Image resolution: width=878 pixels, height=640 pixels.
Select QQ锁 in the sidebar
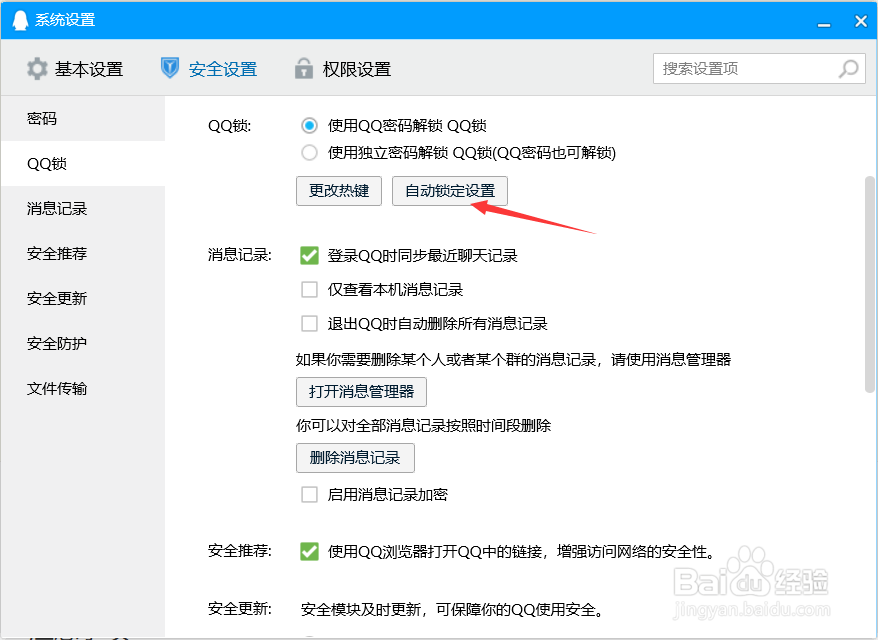pos(83,163)
